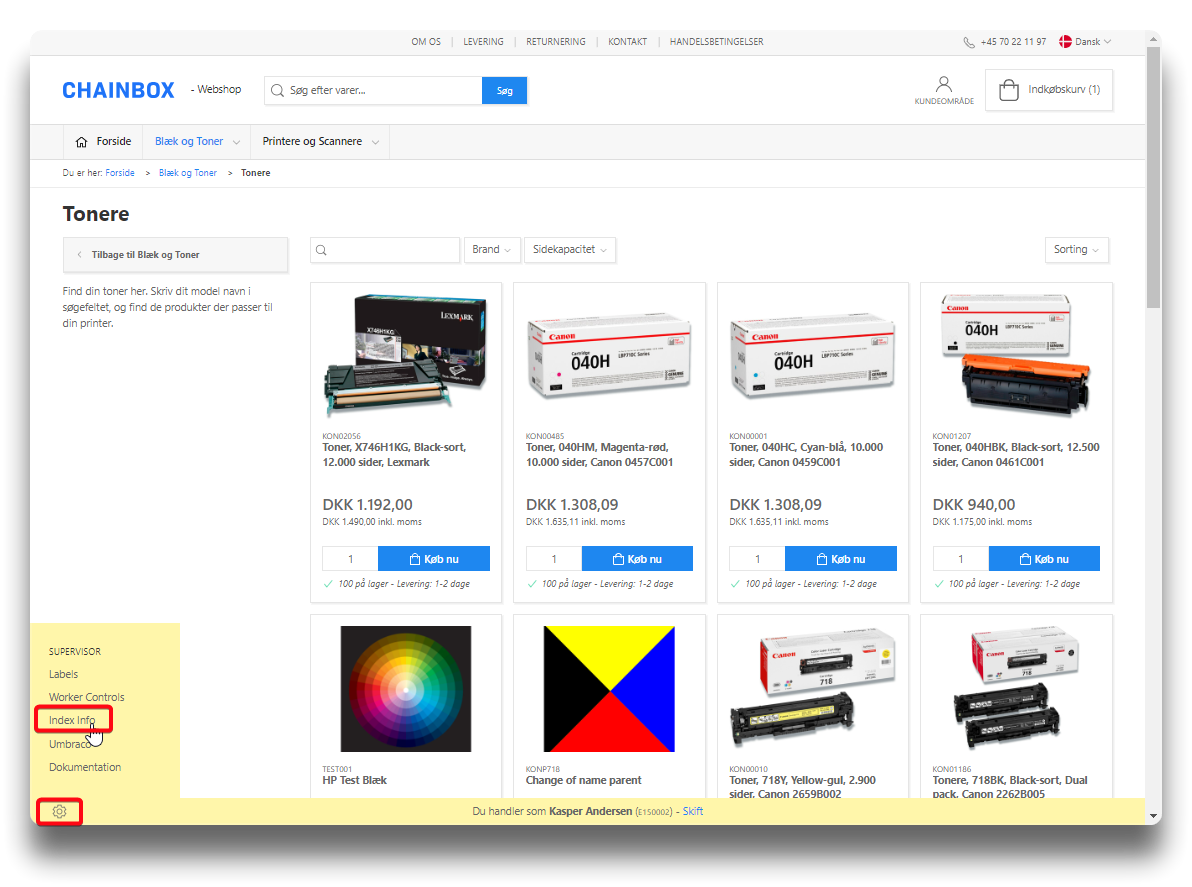Viewport: 1192px width, 887px height.
Task: Open Dokumentation in supervisor panel
Action: tap(85, 767)
